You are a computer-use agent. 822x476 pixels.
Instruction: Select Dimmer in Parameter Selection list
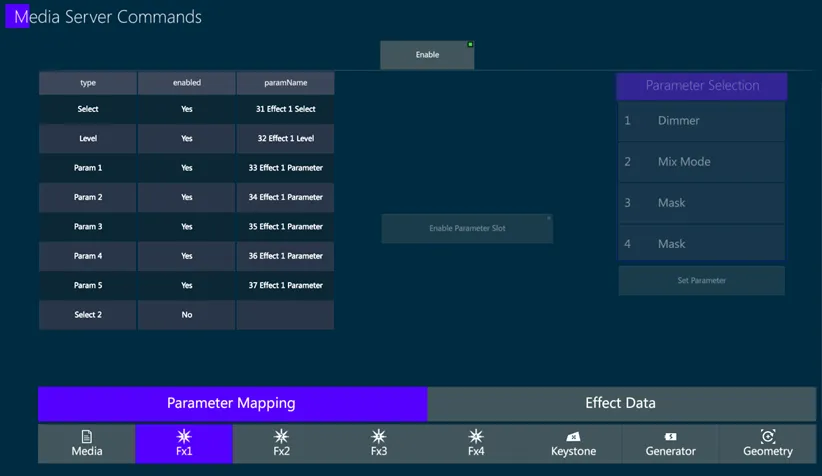(x=701, y=121)
